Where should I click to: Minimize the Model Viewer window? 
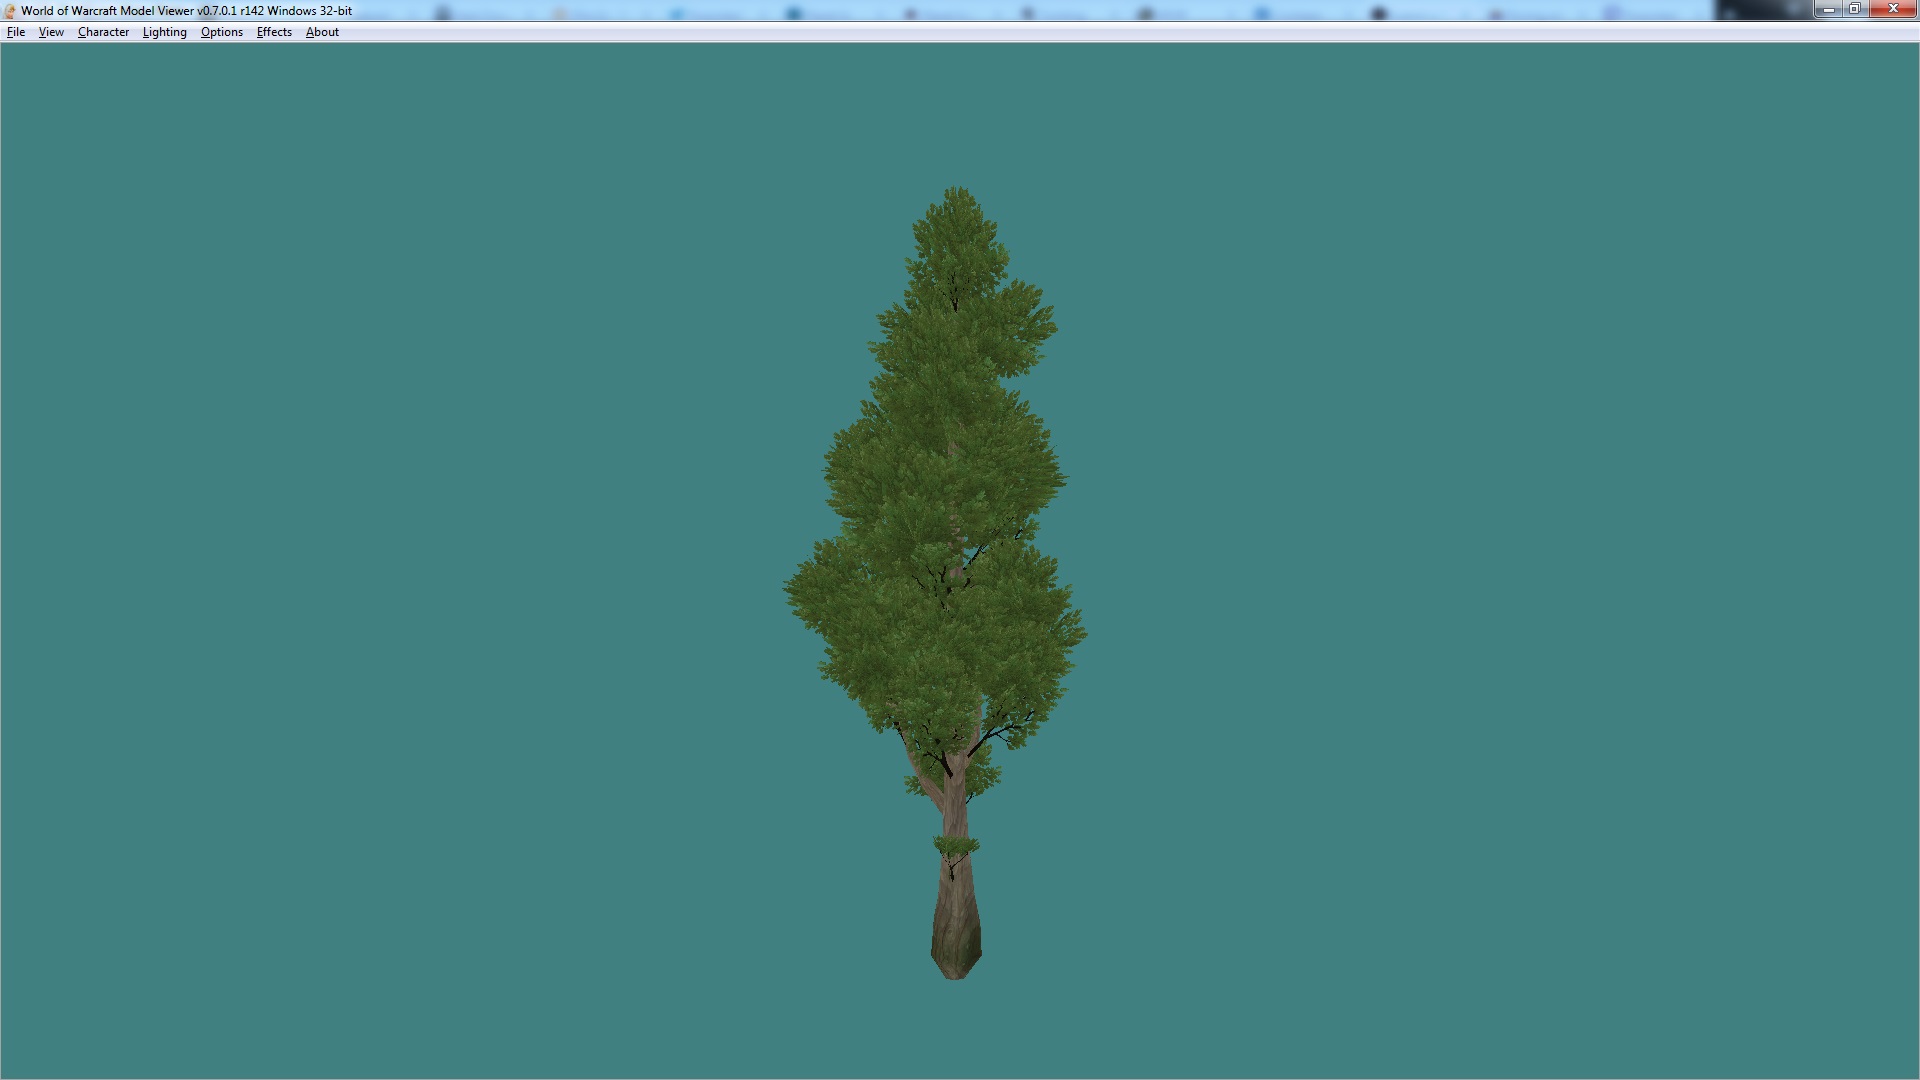(1829, 9)
